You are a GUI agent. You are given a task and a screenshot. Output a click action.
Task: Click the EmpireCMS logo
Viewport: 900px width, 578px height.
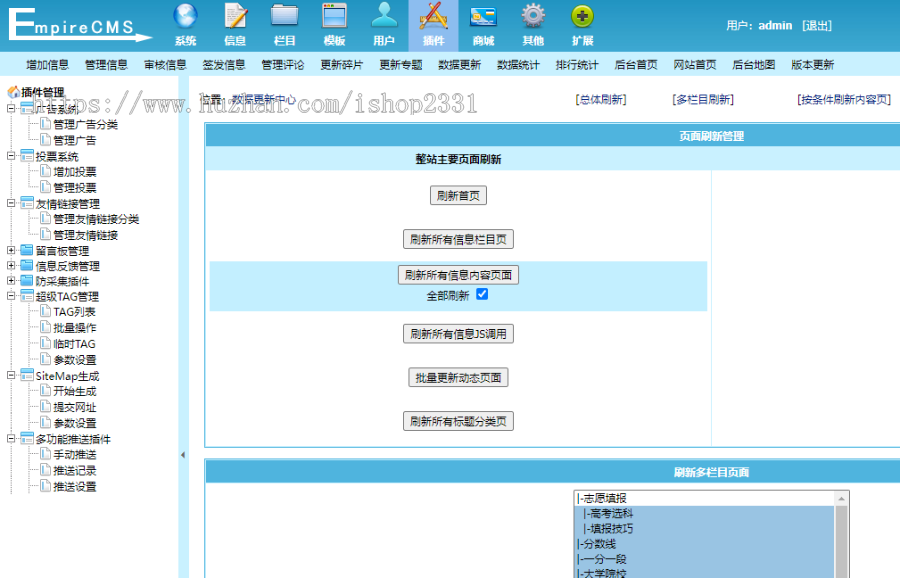coord(80,25)
